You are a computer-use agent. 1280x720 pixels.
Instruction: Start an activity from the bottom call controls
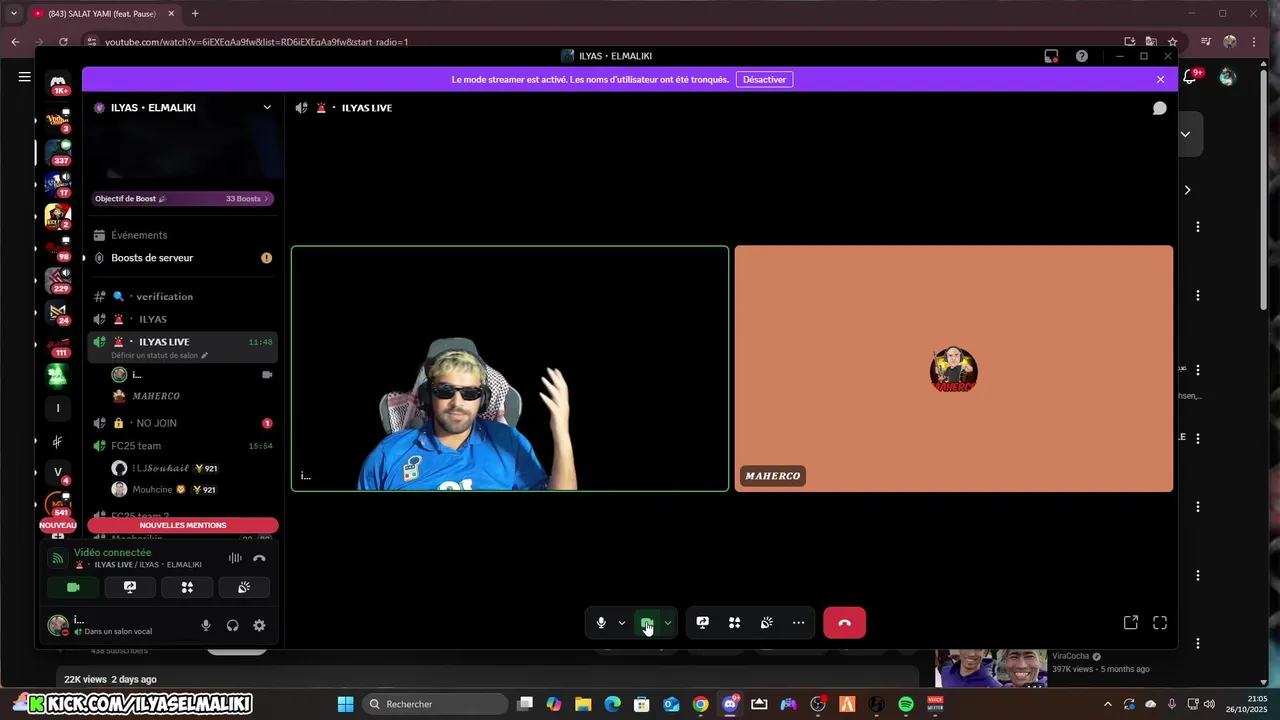(x=735, y=623)
